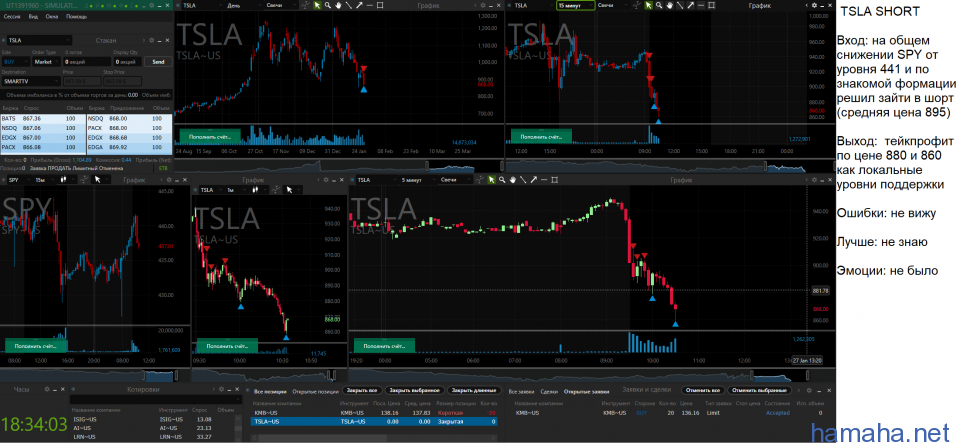Click the BATS 867.36 bid row in the order book

pyautogui.click(x=42, y=118)
